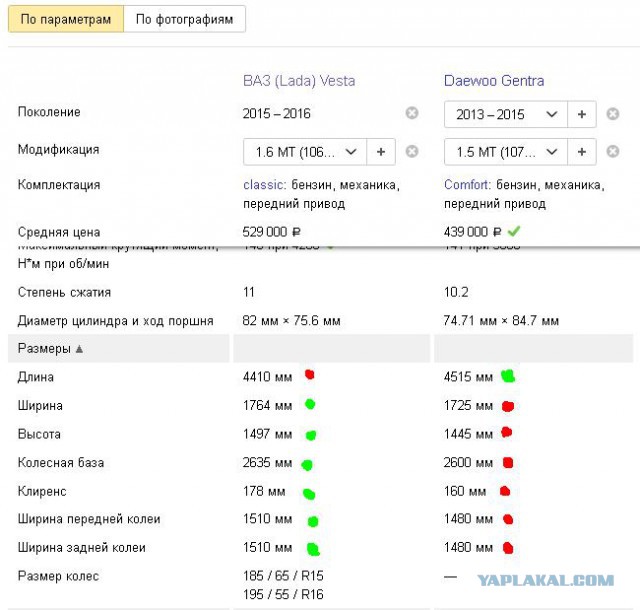Screen dimensions: 640x610
Task: Add another Vesta modification with plus button
Action: [381, 152]
